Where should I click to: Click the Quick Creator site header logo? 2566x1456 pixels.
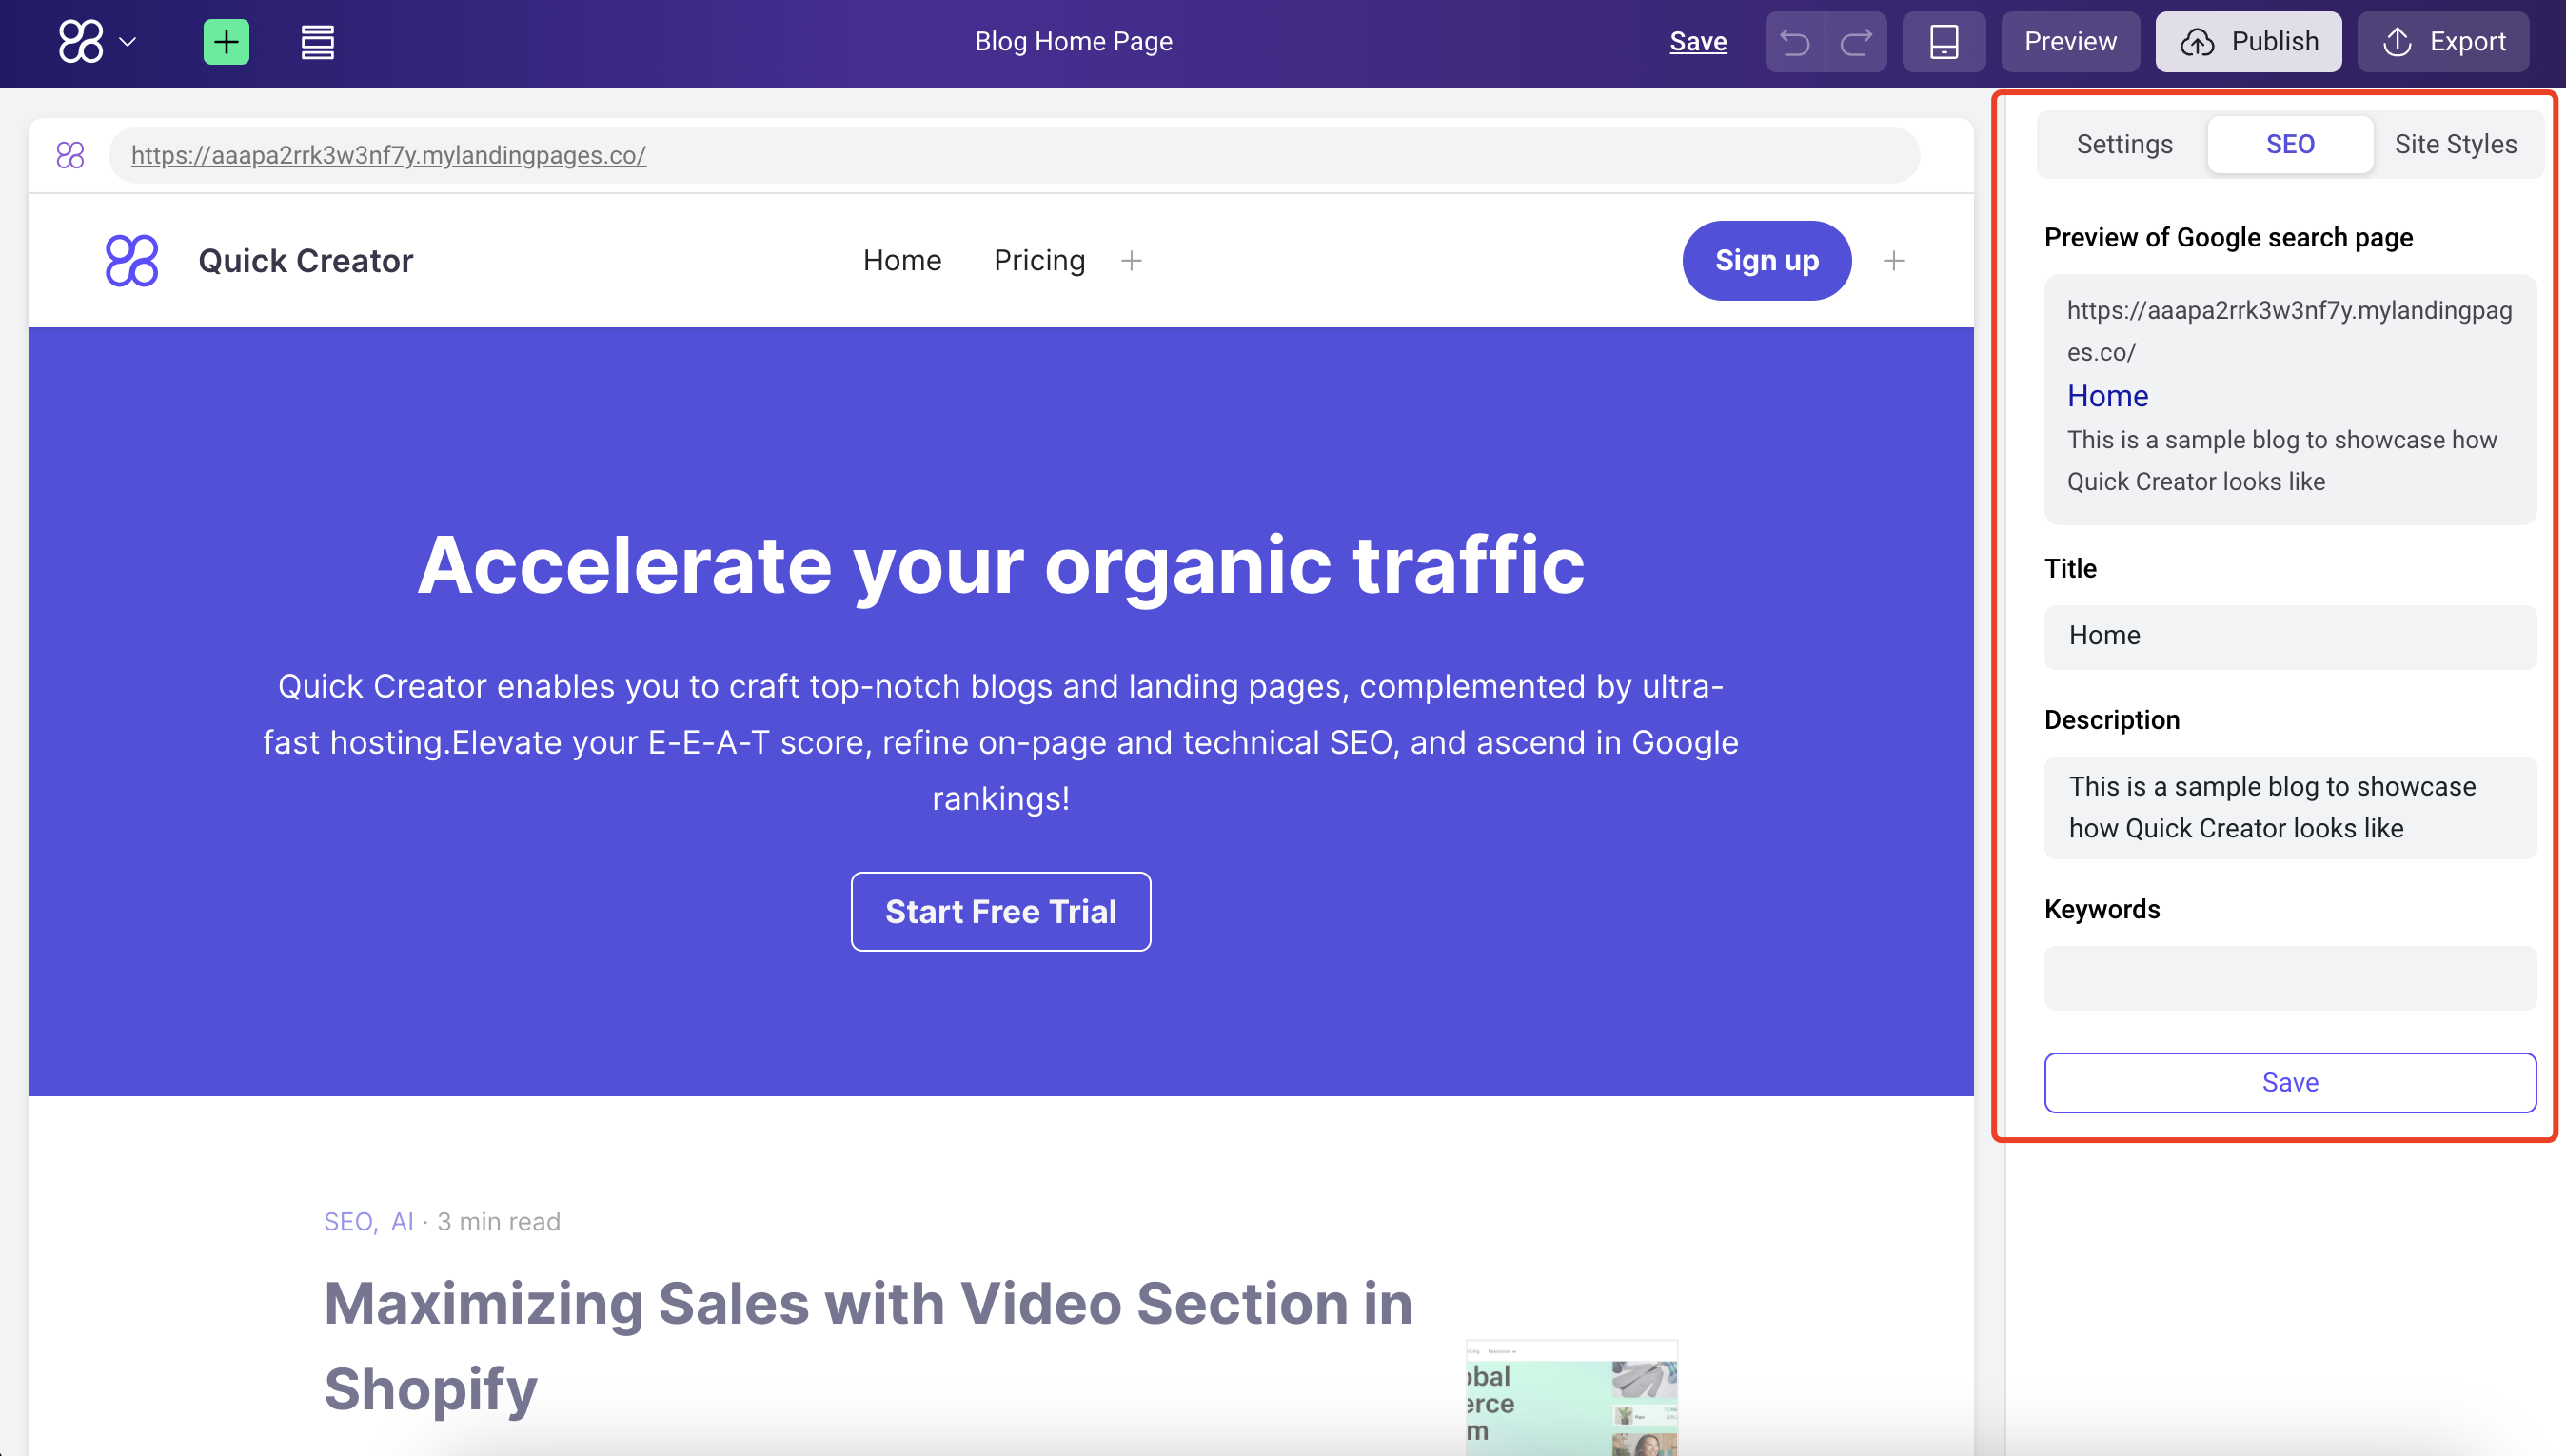tap(132, 260)
